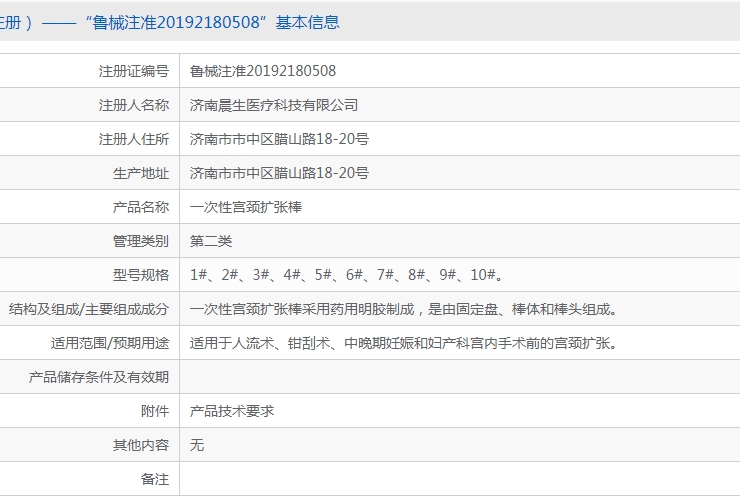The width and height of the screenshot is (740, 496).
Task: Click the model list 1#、2#、3#…10#
Action: point(347,275)
